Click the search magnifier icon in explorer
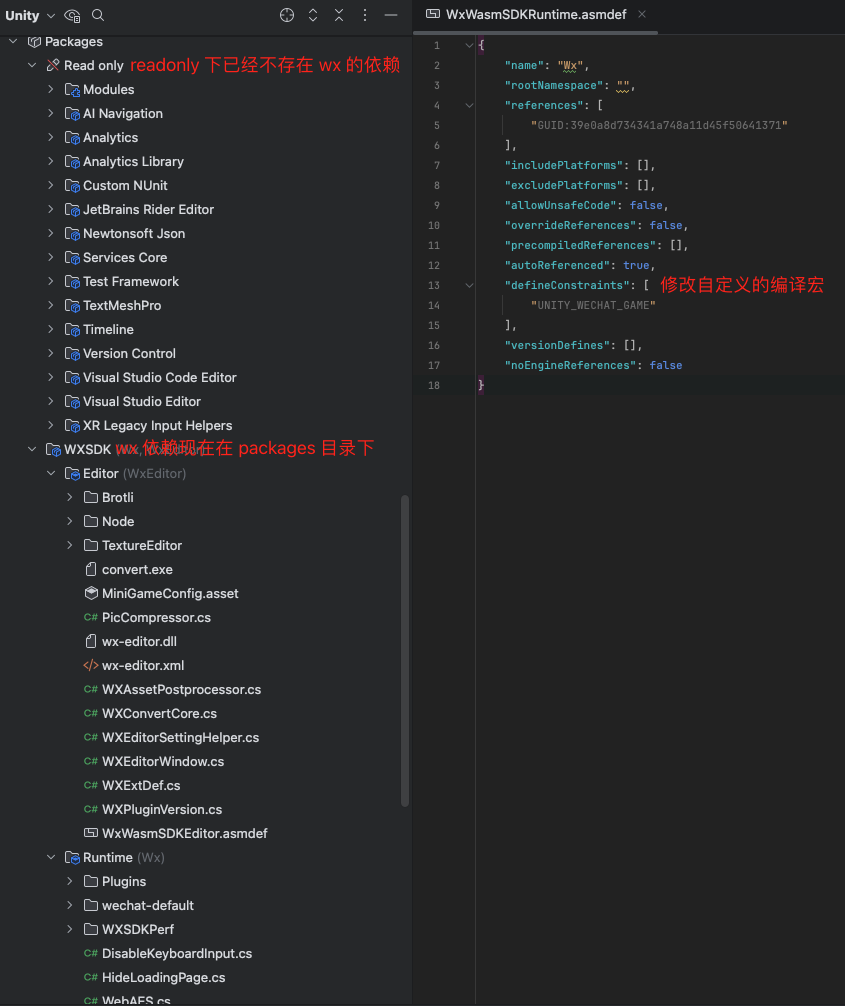845x1006 pixels. click(x=98, y=15)
